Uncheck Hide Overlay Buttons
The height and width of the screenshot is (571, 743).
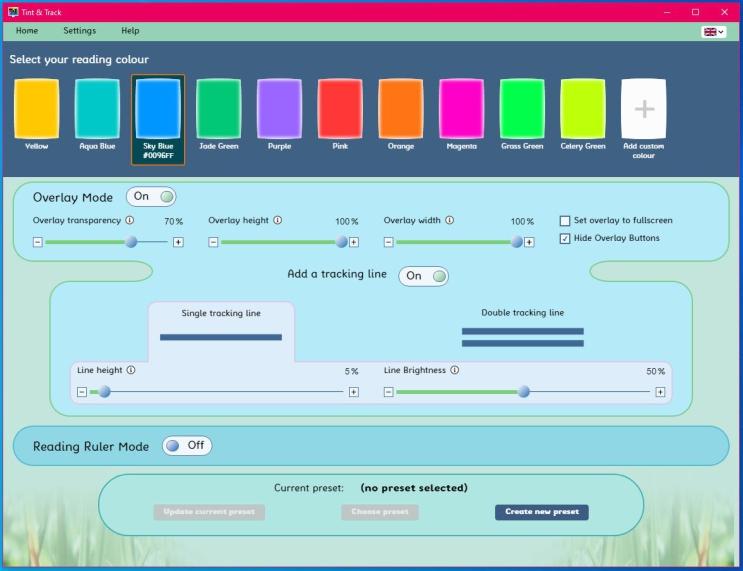565,238
